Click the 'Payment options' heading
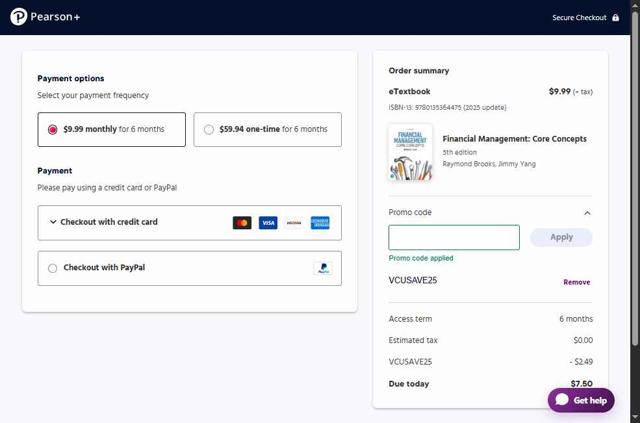 [71, 78]
